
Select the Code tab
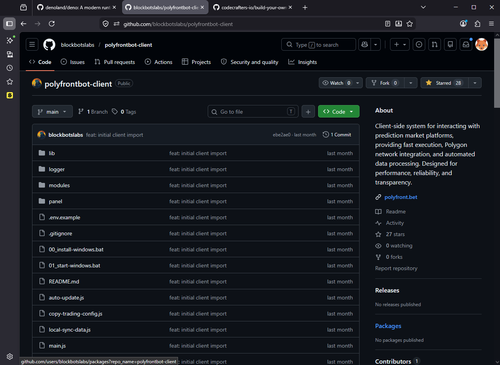[40, 62]
